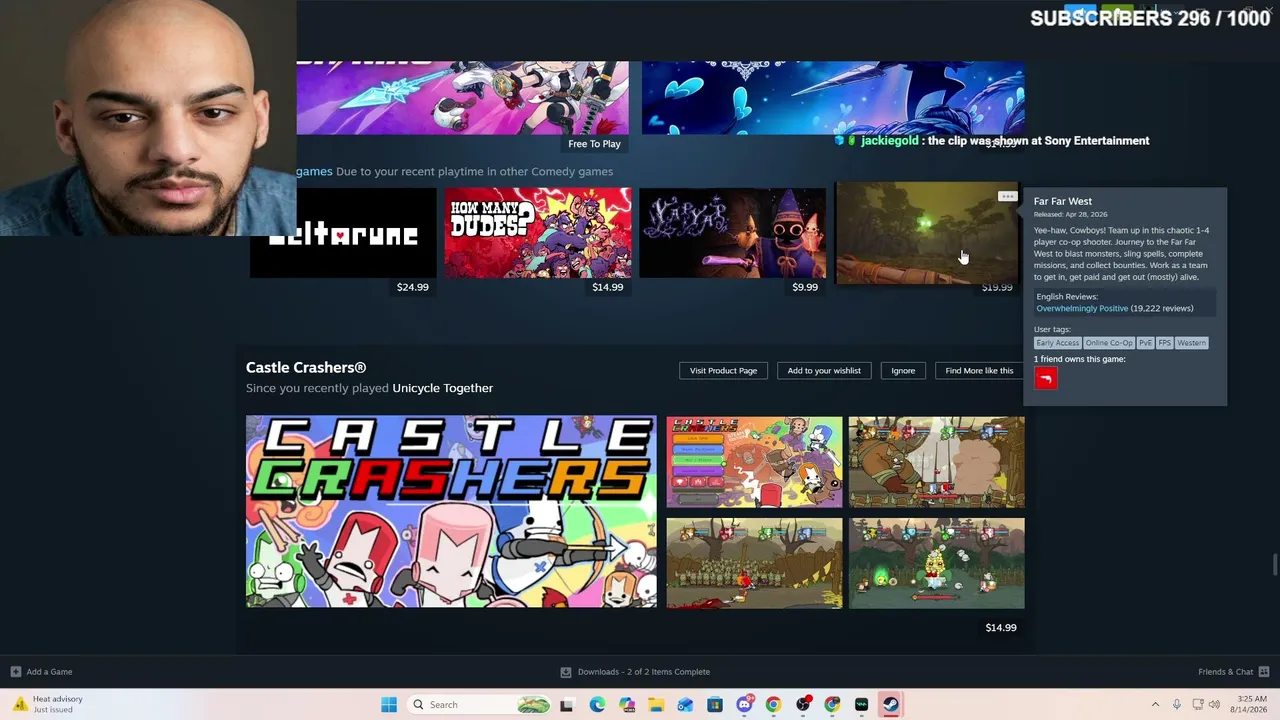Click the $14.99 price under How Many Dudes?
The height and width of the screenshot is (720, 1280).
pos(607,287)
